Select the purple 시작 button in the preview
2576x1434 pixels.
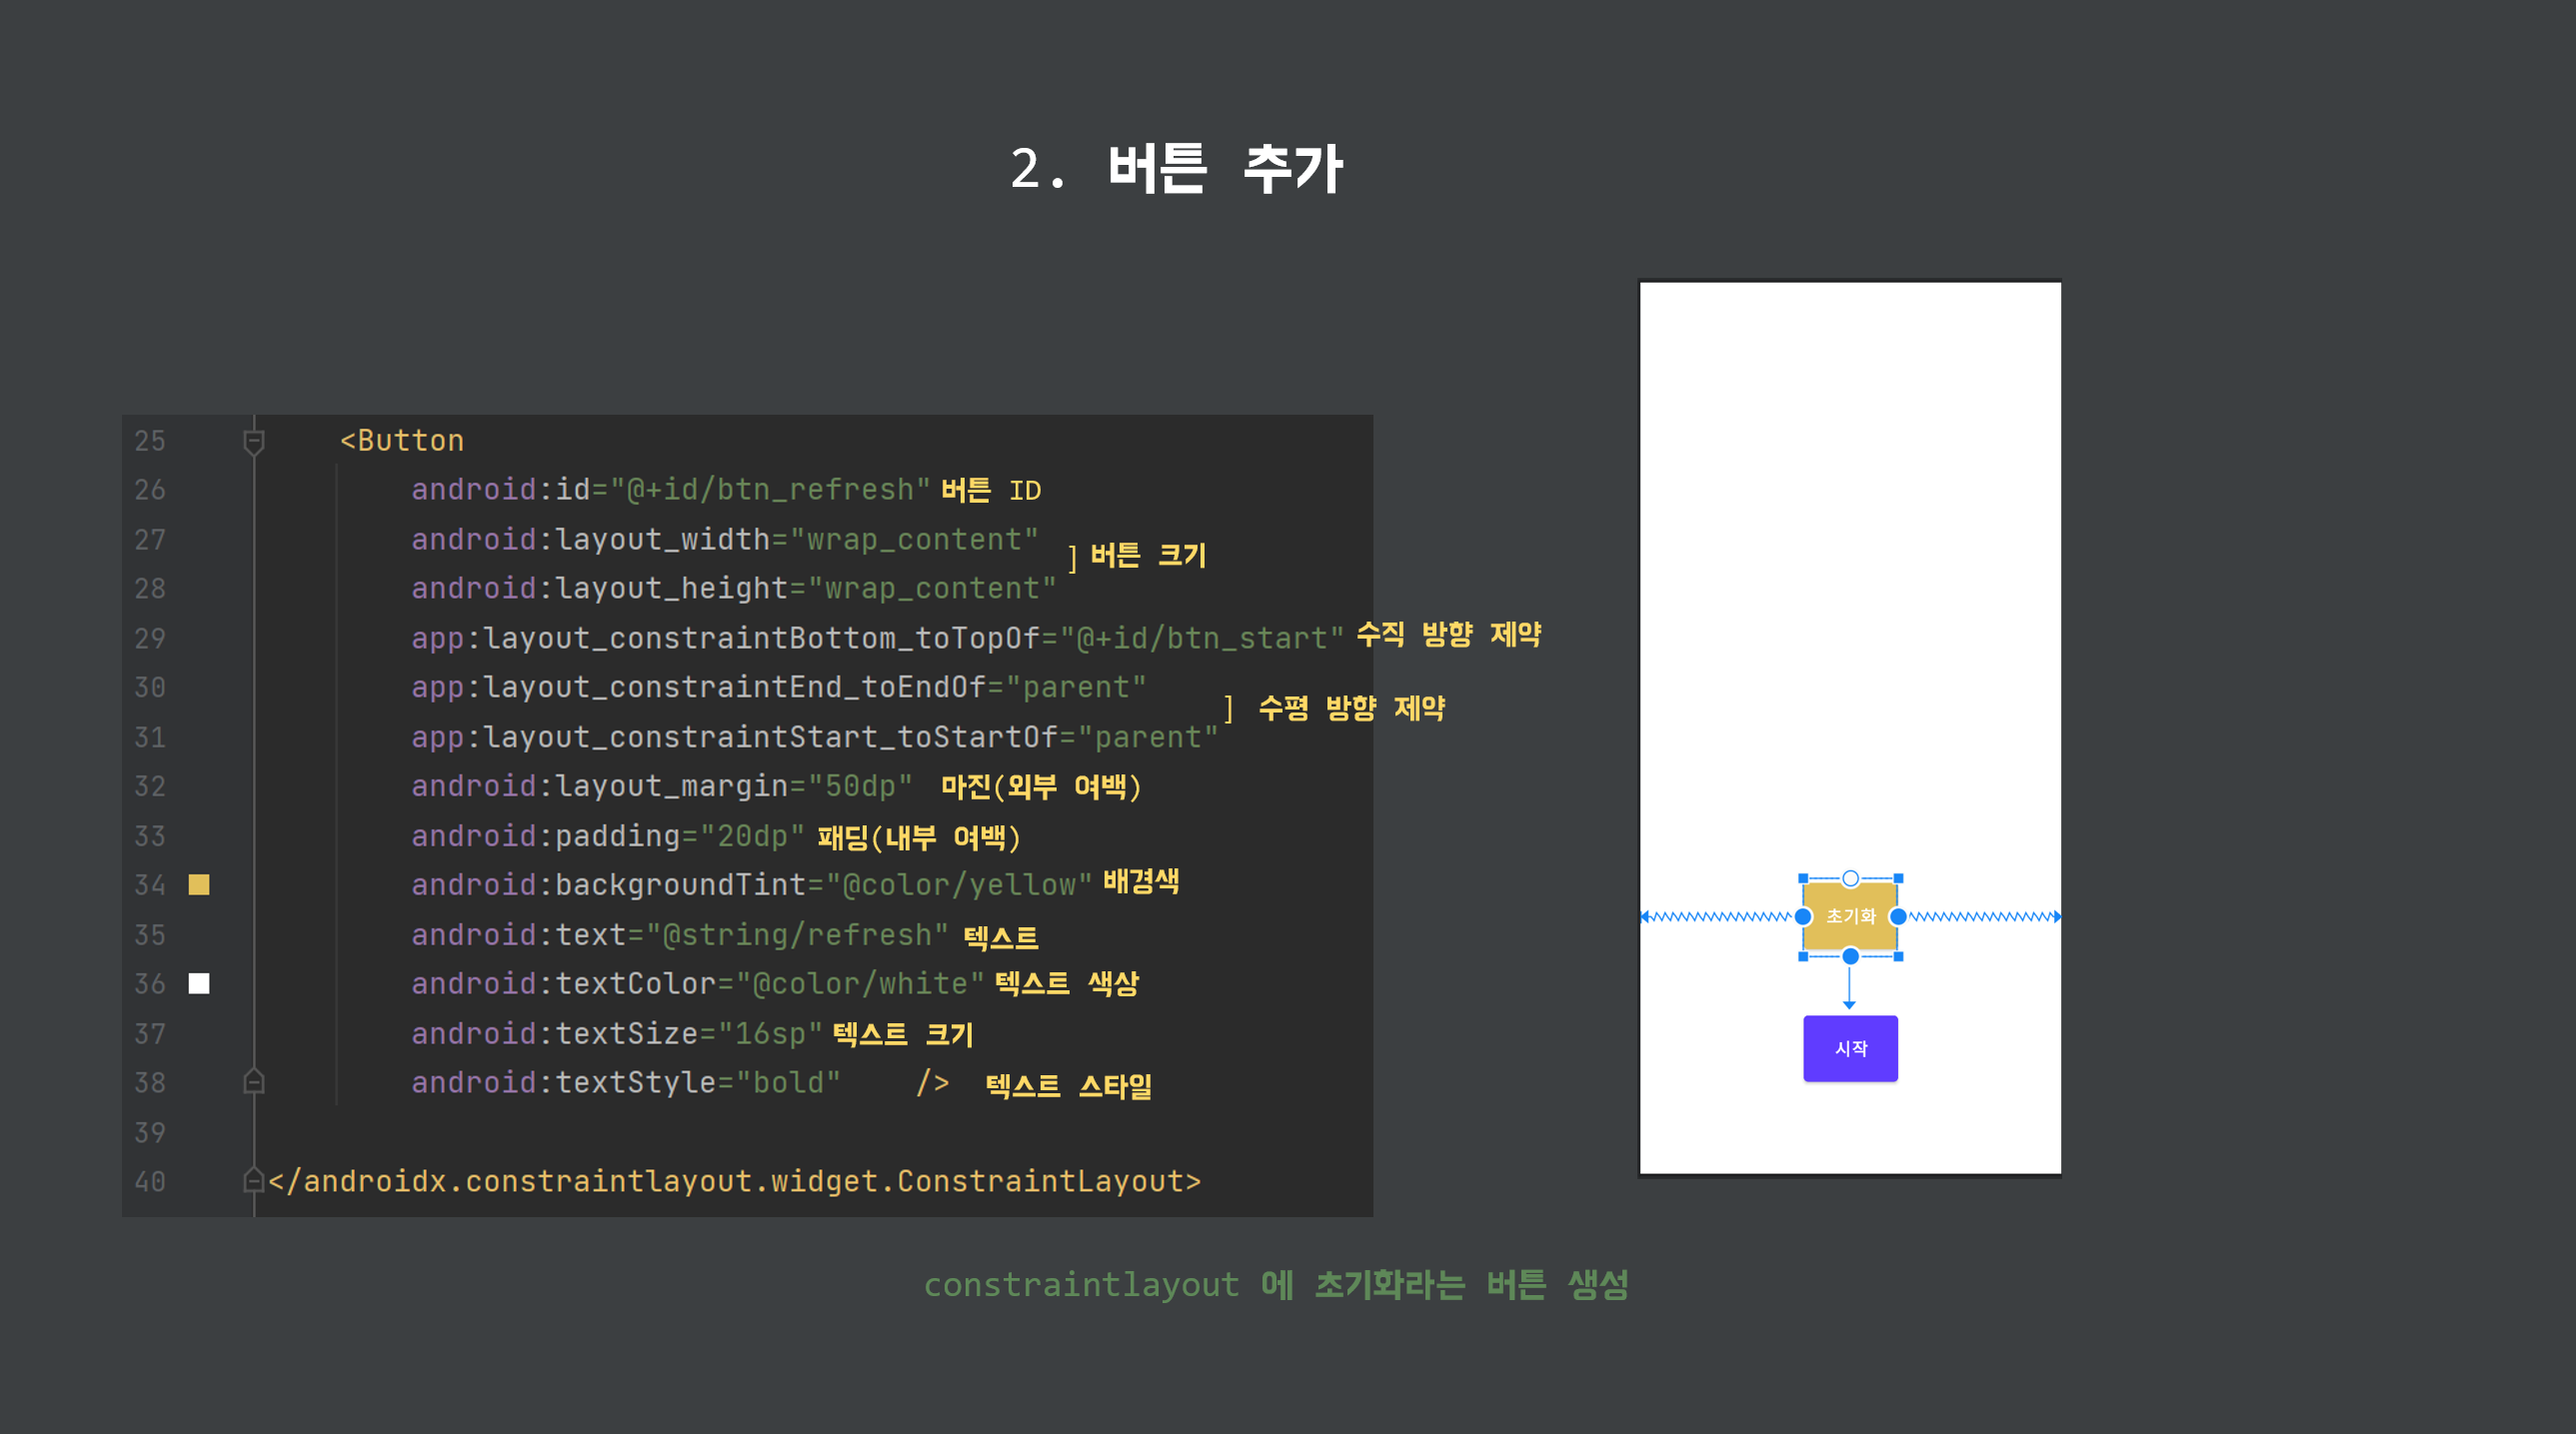click(1850, 1048)
